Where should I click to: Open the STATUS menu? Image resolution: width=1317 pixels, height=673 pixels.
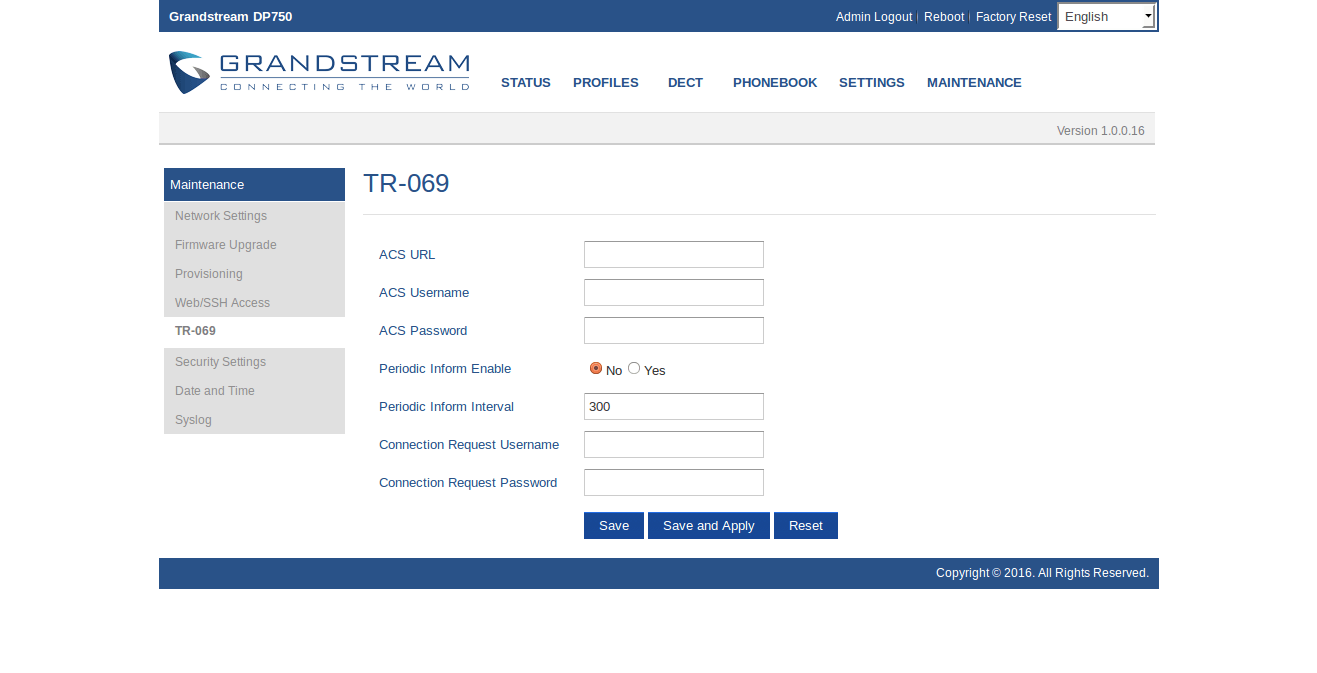pyautogui.click(x=525, y=83)
